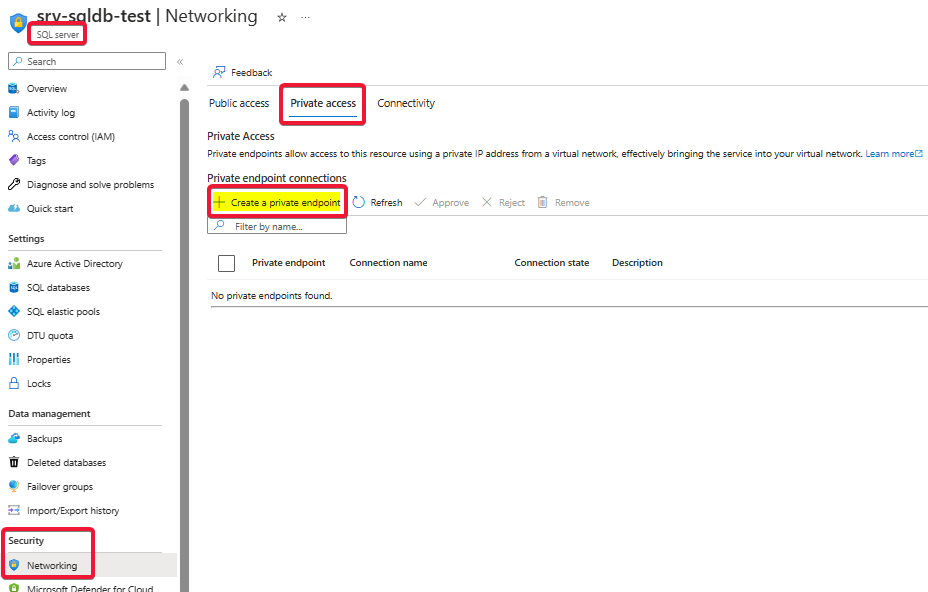Click the sidebar scroll up arrow
928x592 pixels.
[184, 88]
